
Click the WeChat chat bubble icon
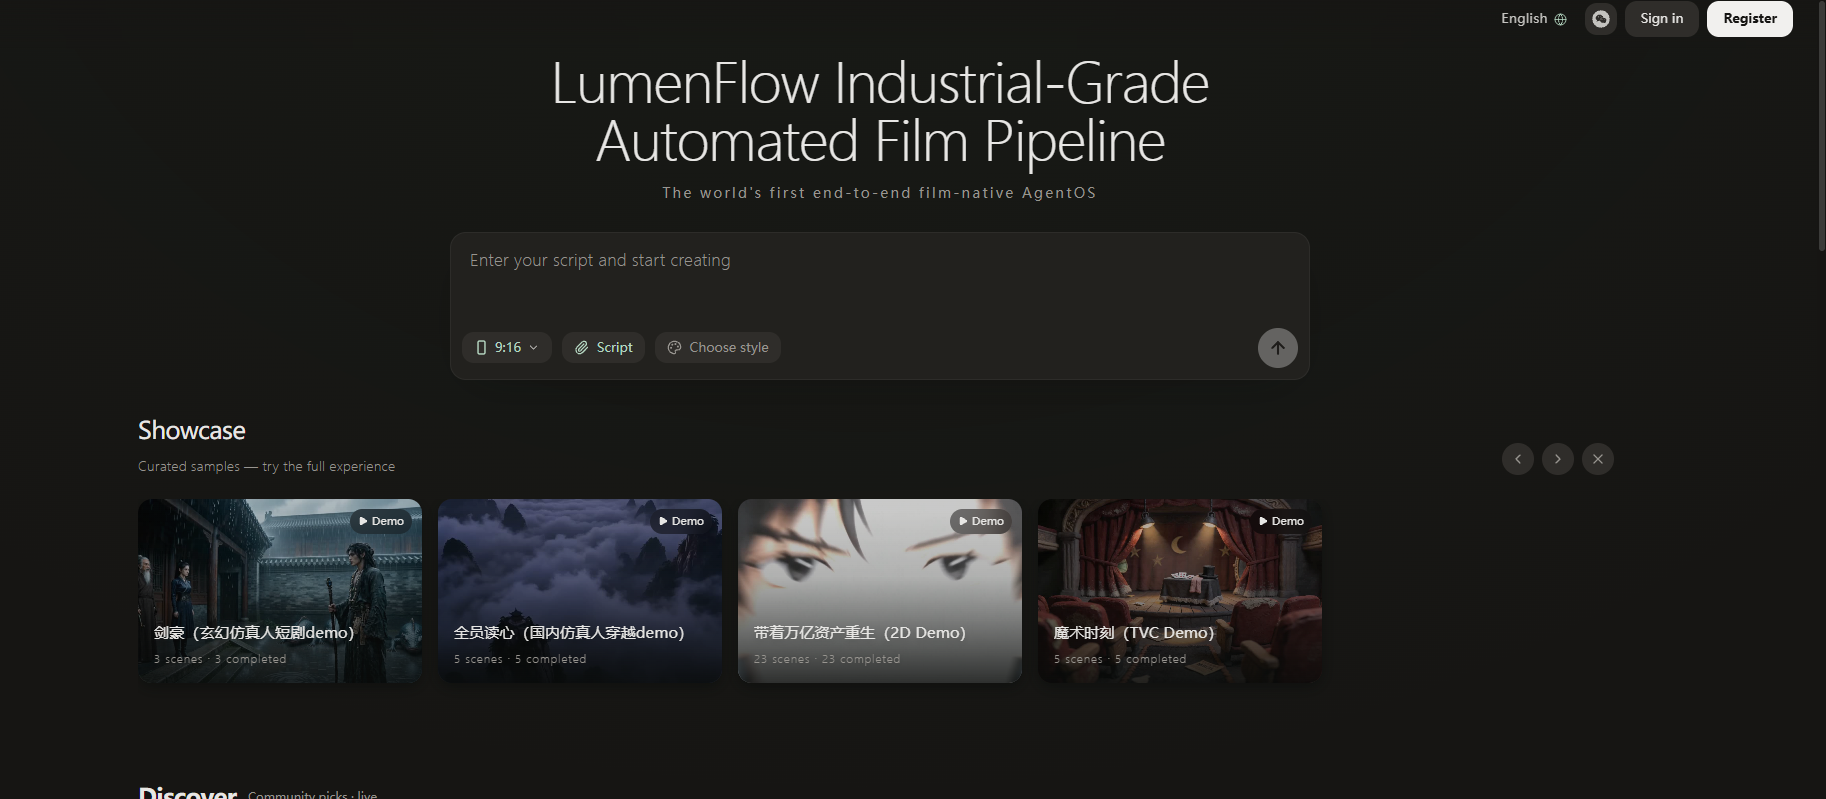tap(1601, 19)
